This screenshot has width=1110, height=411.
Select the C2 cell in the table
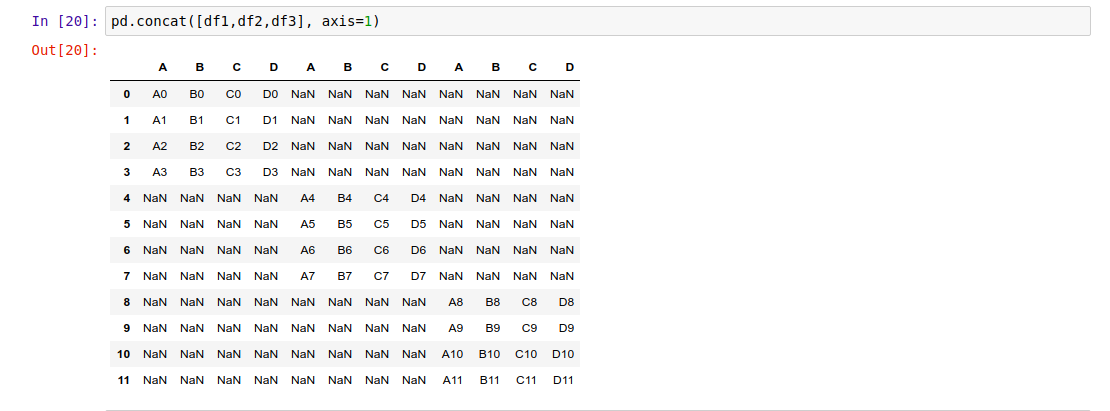click(233, 146)
